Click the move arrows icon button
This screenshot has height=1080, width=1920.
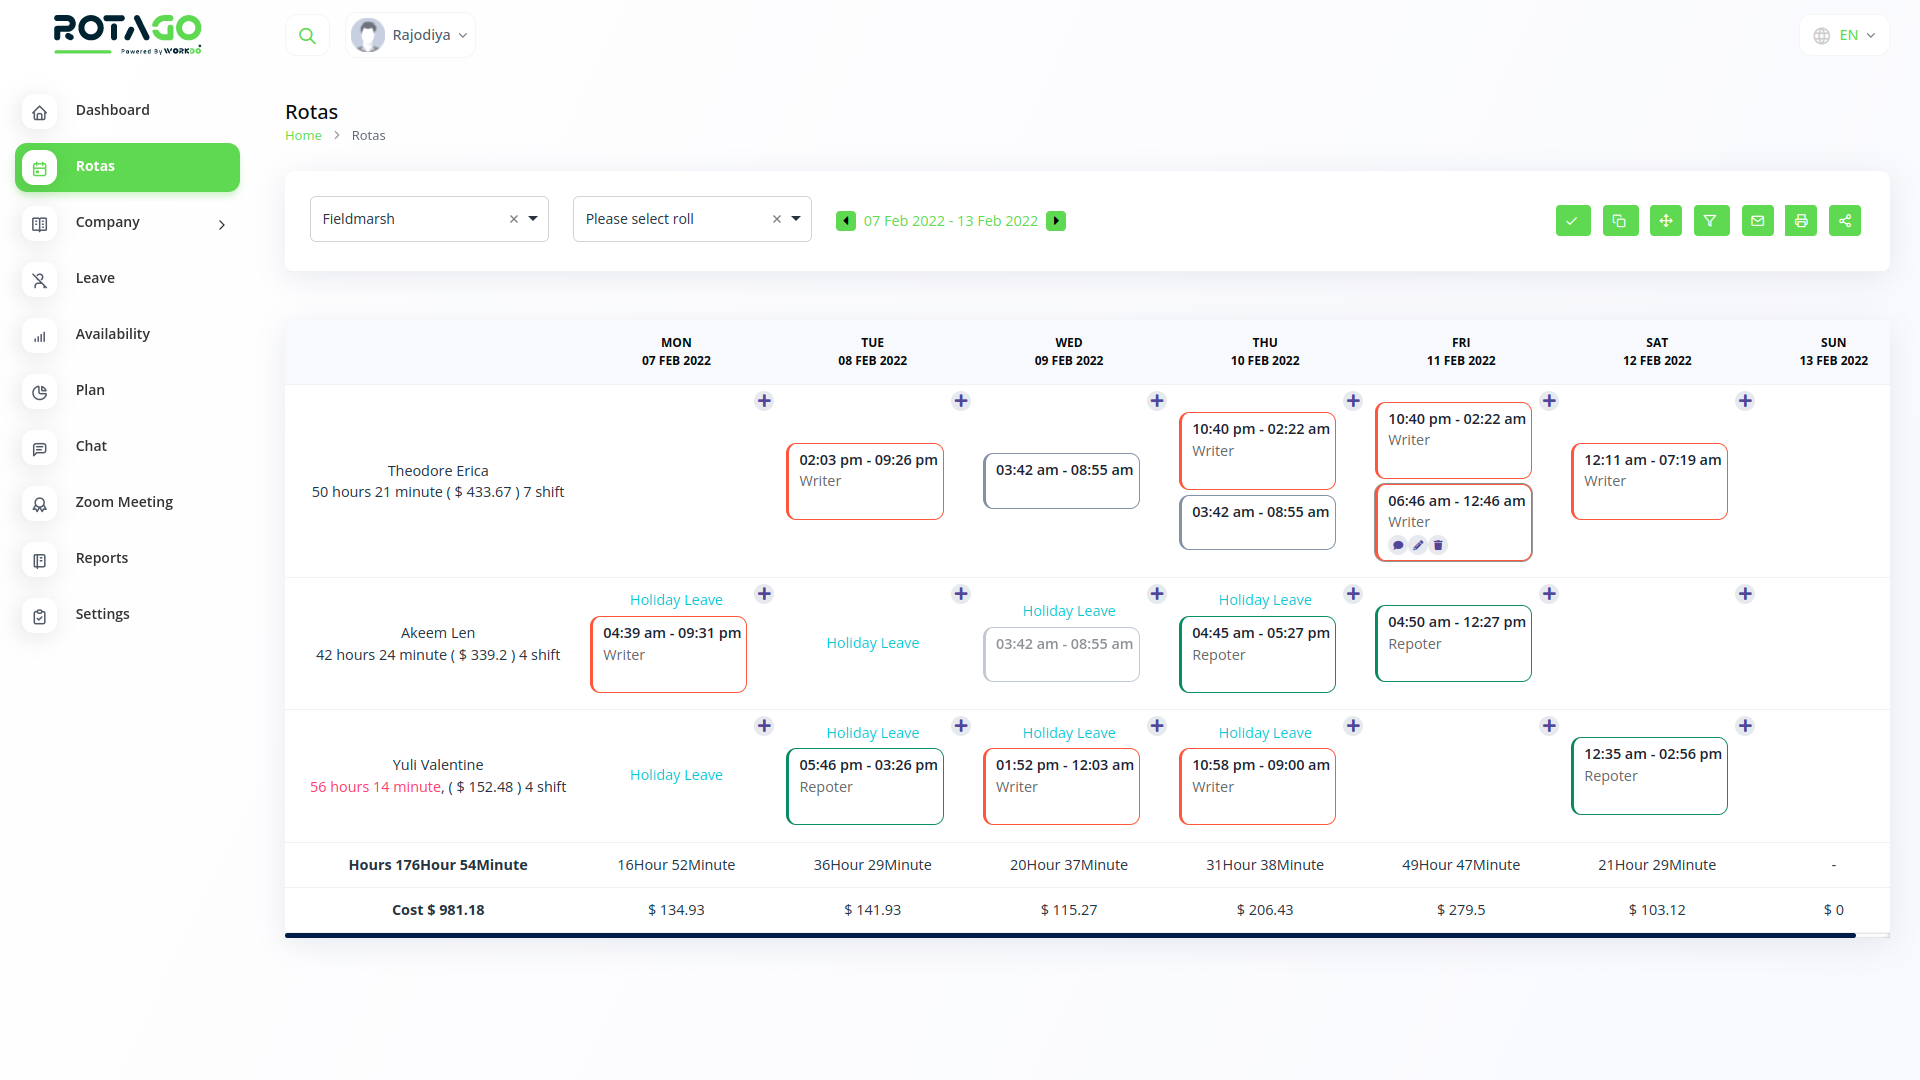pyautogui.click(x=1665, y=221)
